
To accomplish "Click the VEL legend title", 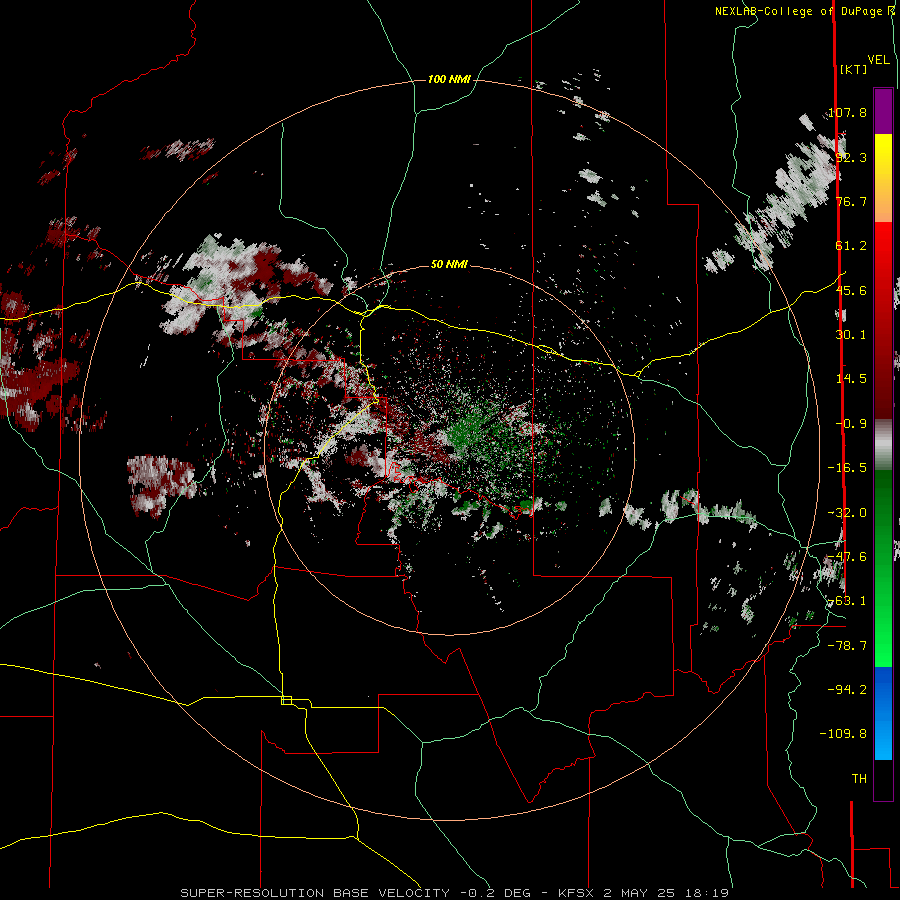I will [878, 60].
